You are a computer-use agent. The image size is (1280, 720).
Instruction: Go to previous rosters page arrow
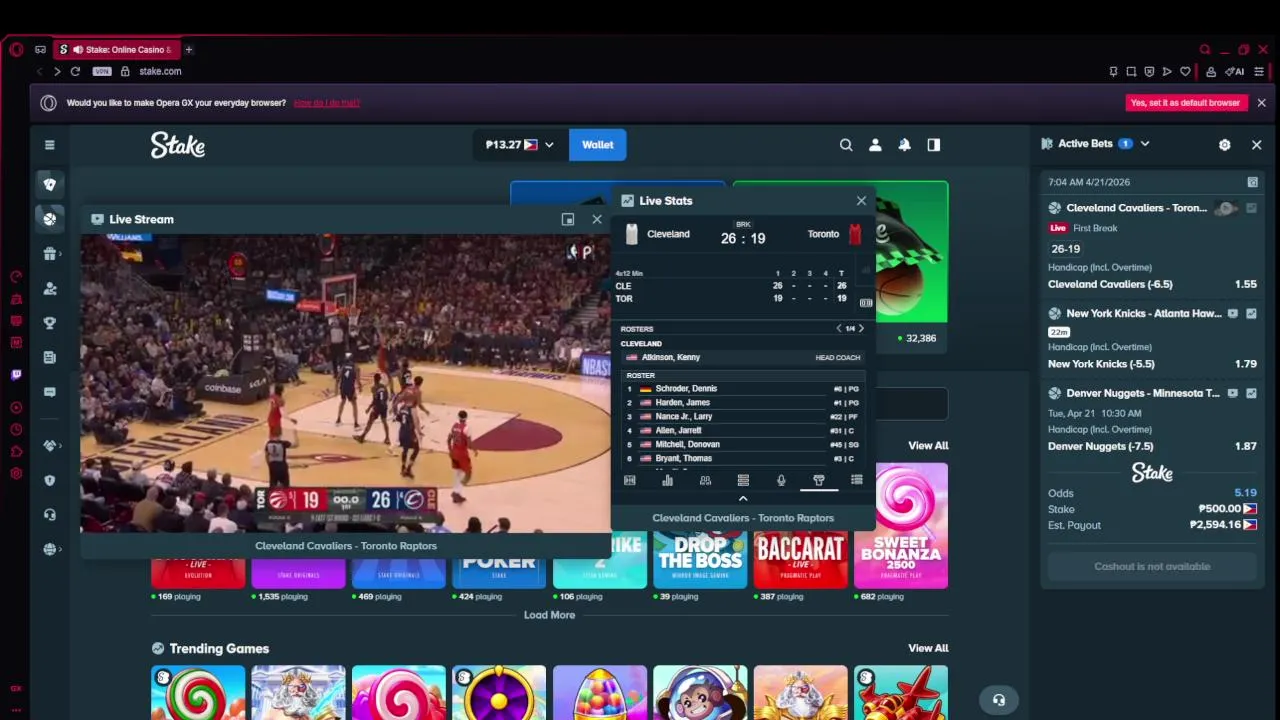click(x=839, y=329)
